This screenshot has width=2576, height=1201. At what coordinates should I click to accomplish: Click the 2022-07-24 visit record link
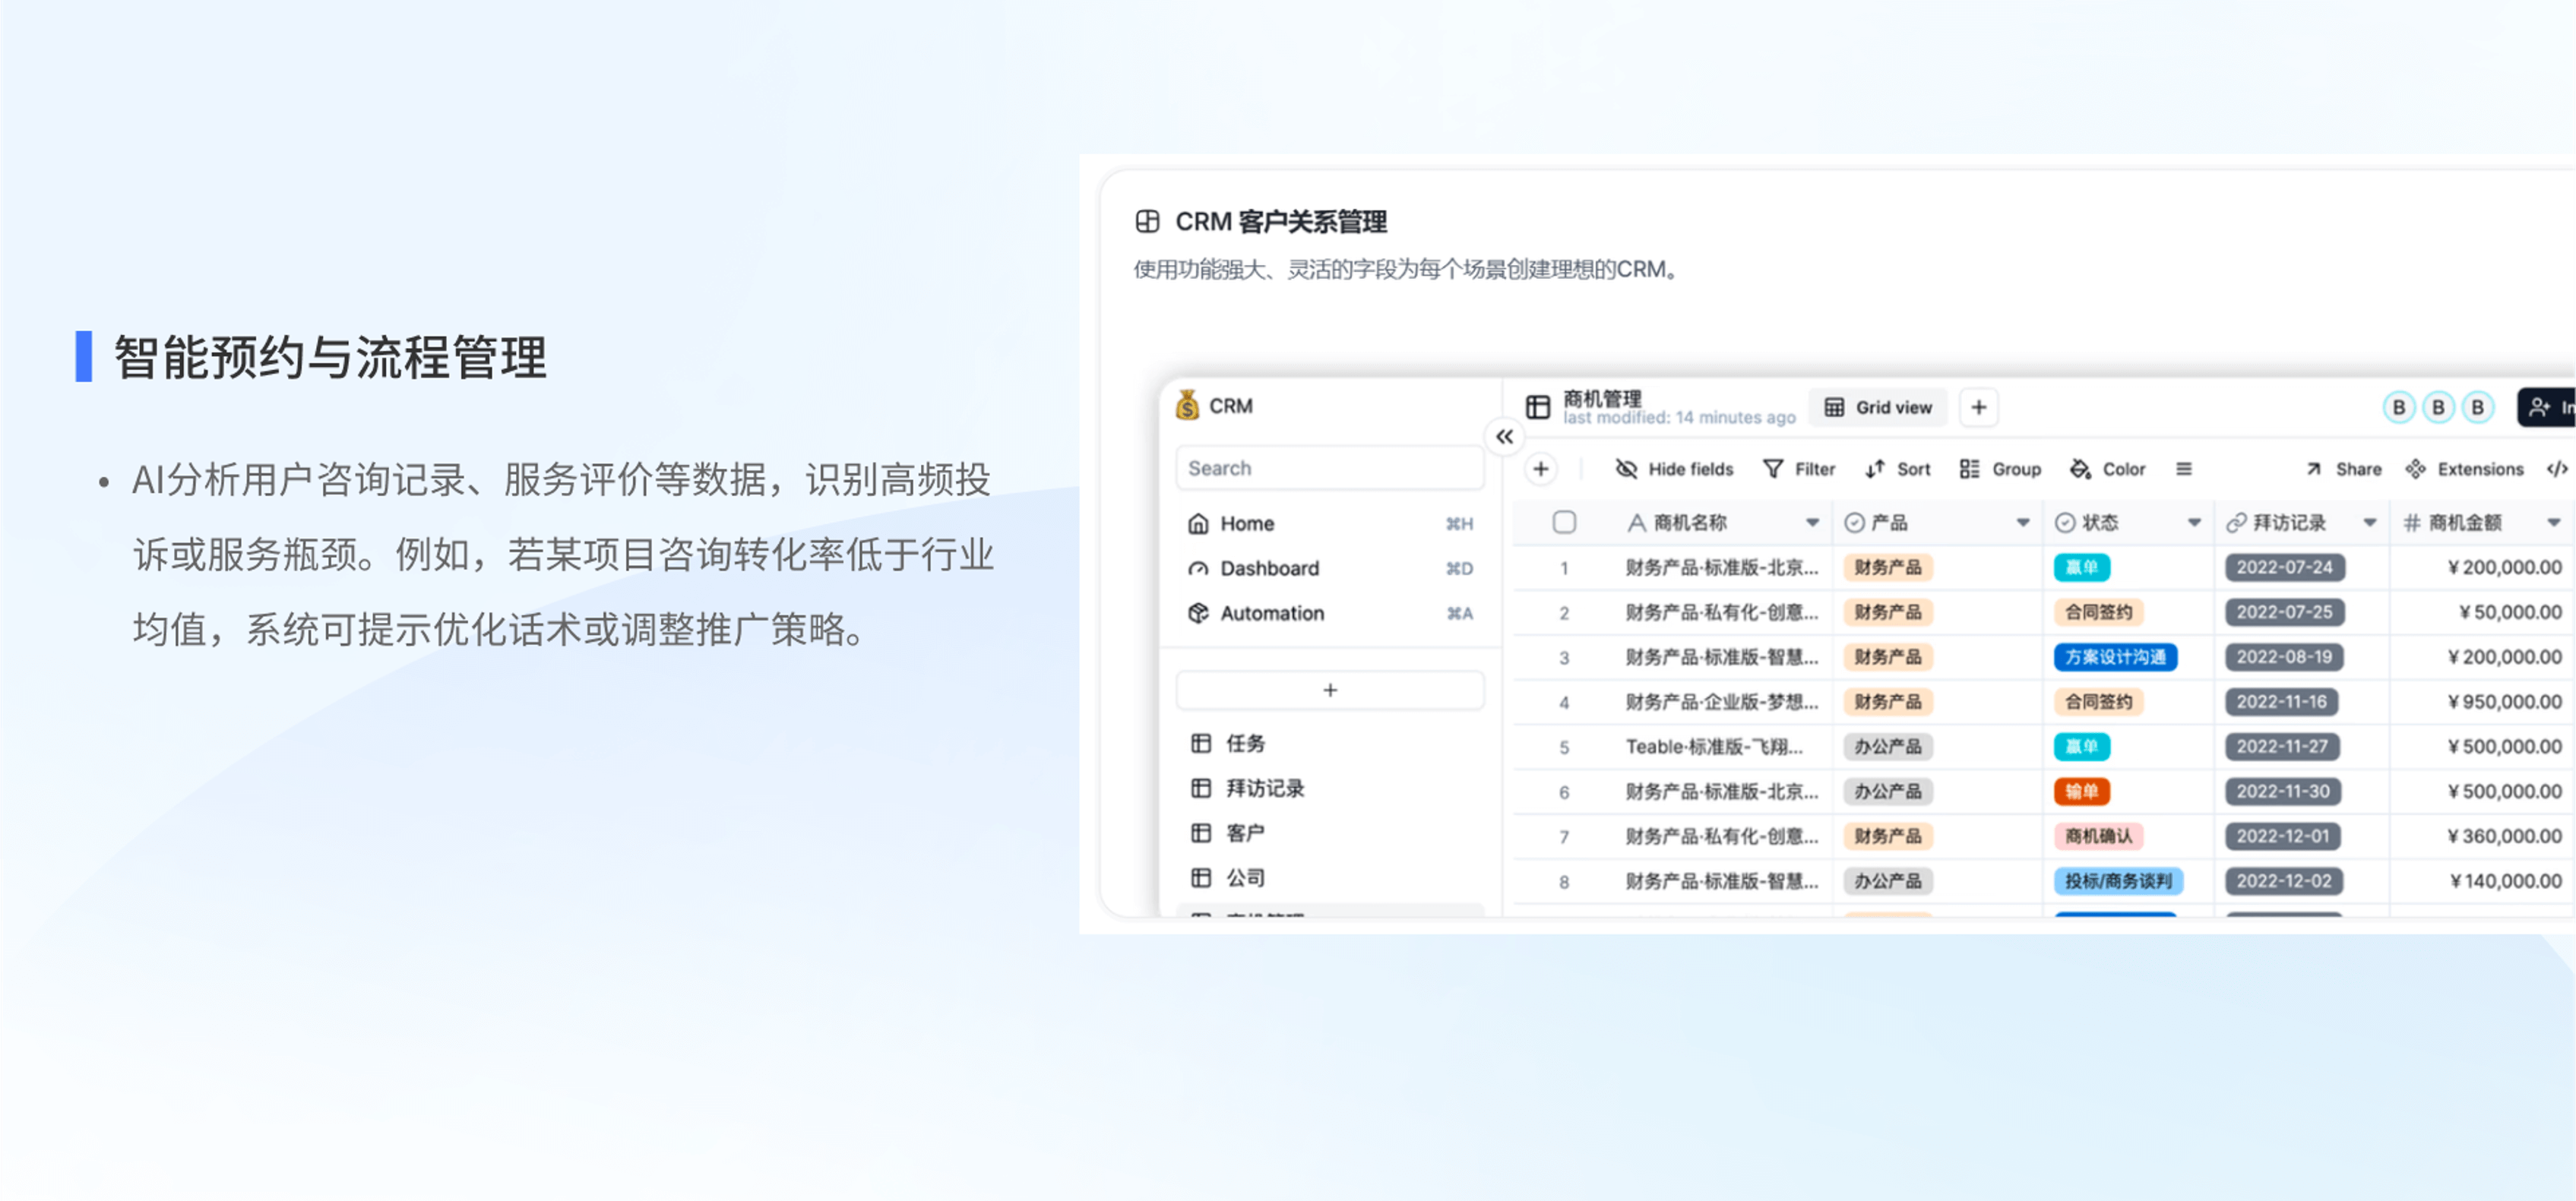click(x=2284, y=568)
